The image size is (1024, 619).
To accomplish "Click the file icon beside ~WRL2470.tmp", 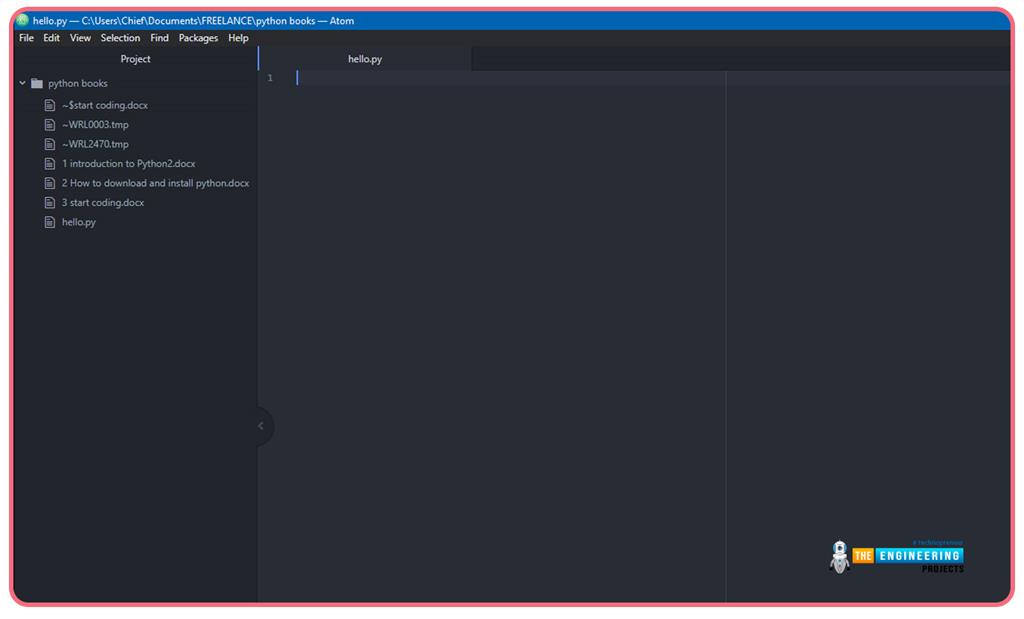I will [50, 144].
